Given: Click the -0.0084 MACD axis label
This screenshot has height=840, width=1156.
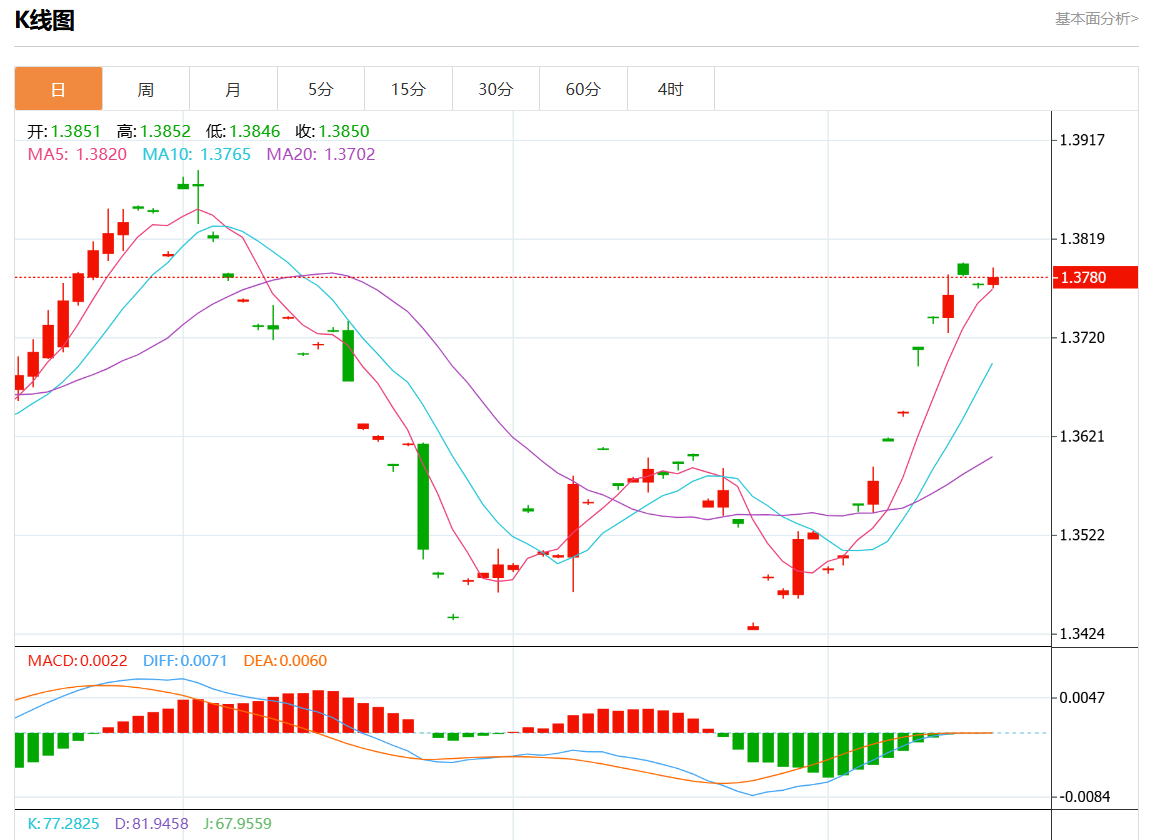Looking at the screenshot, I should click(1085, 796).
